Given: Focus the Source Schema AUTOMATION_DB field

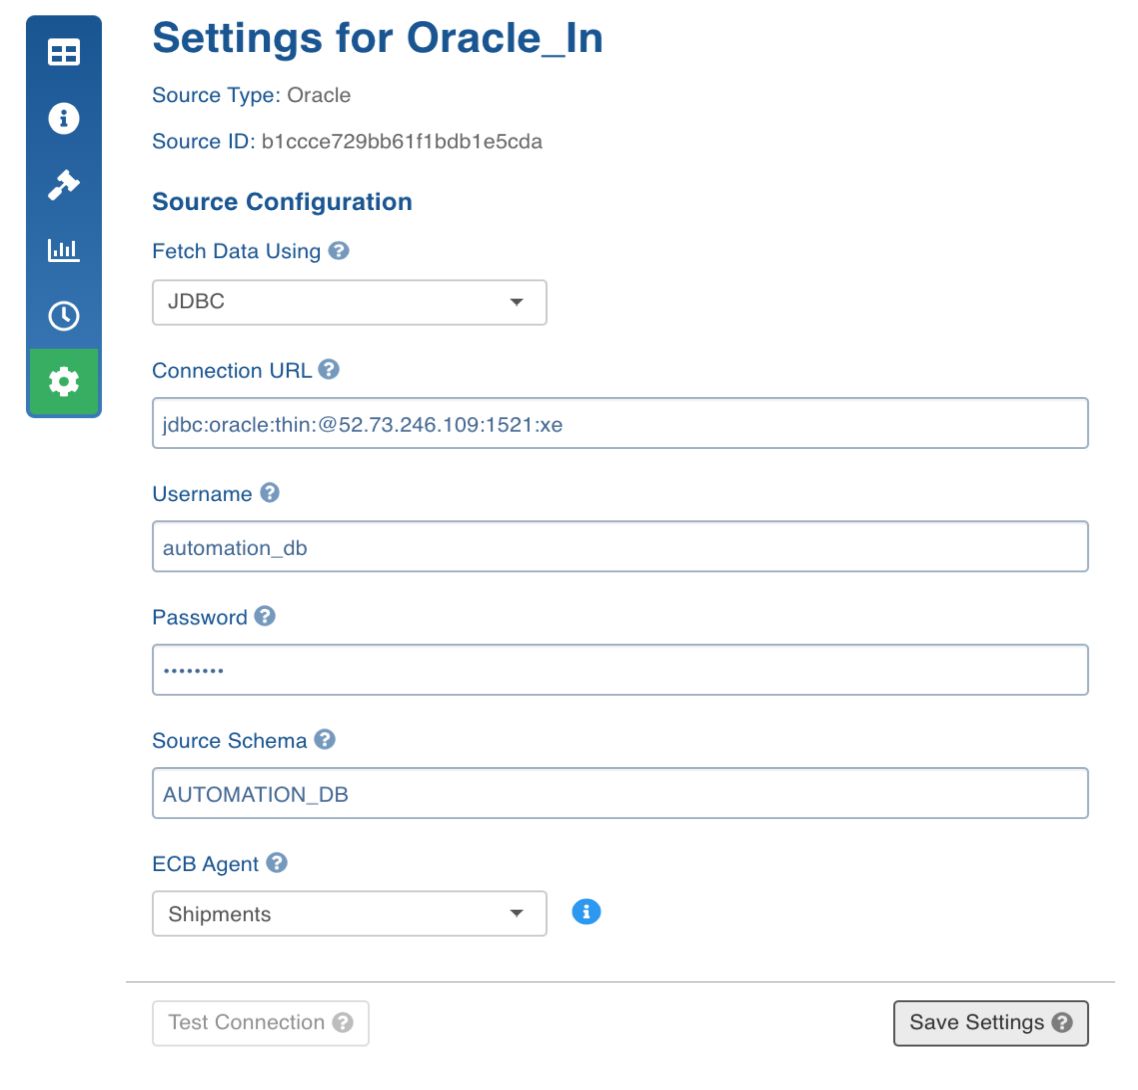Looking at the screenshot, I should [620, 793].
